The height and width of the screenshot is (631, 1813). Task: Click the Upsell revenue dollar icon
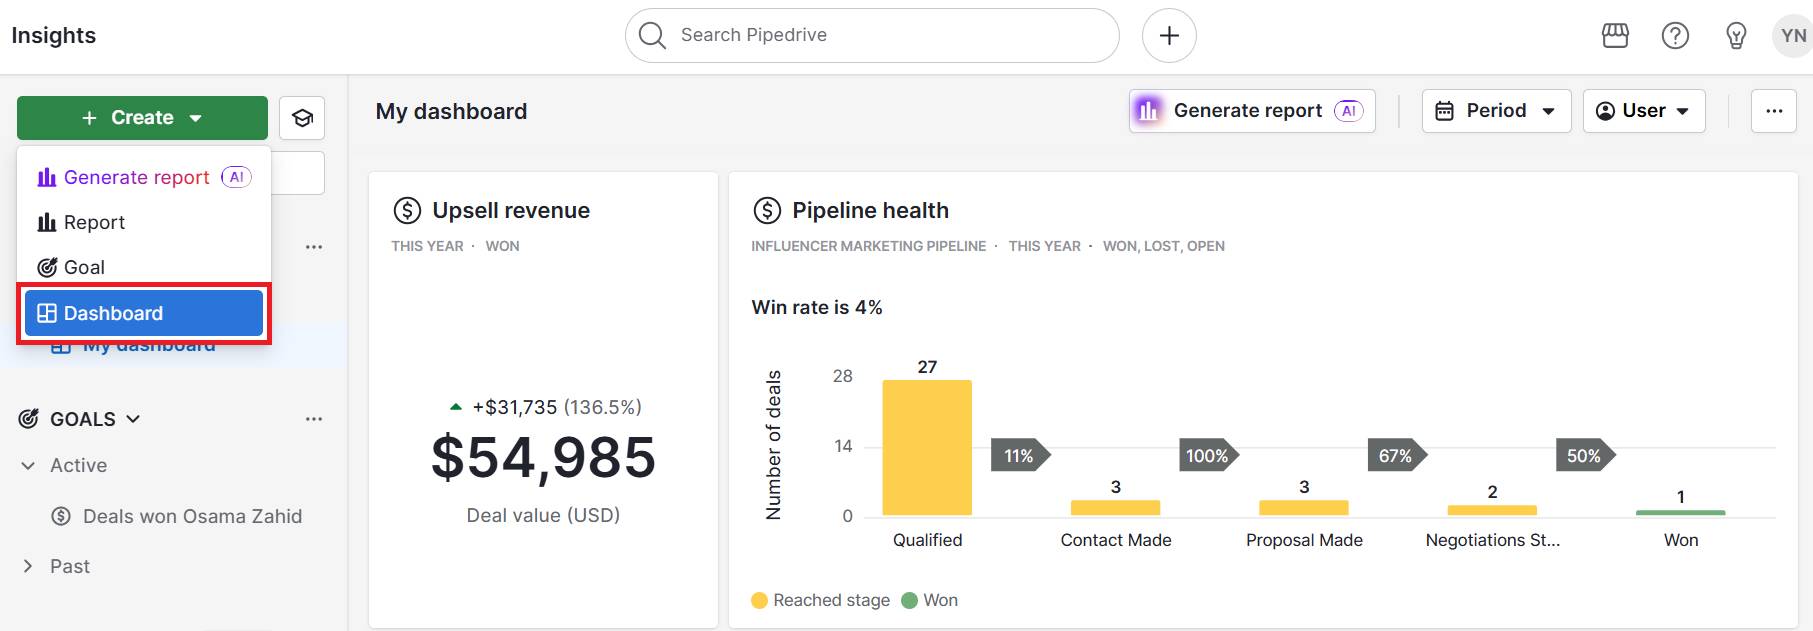(x=407, y=211)
